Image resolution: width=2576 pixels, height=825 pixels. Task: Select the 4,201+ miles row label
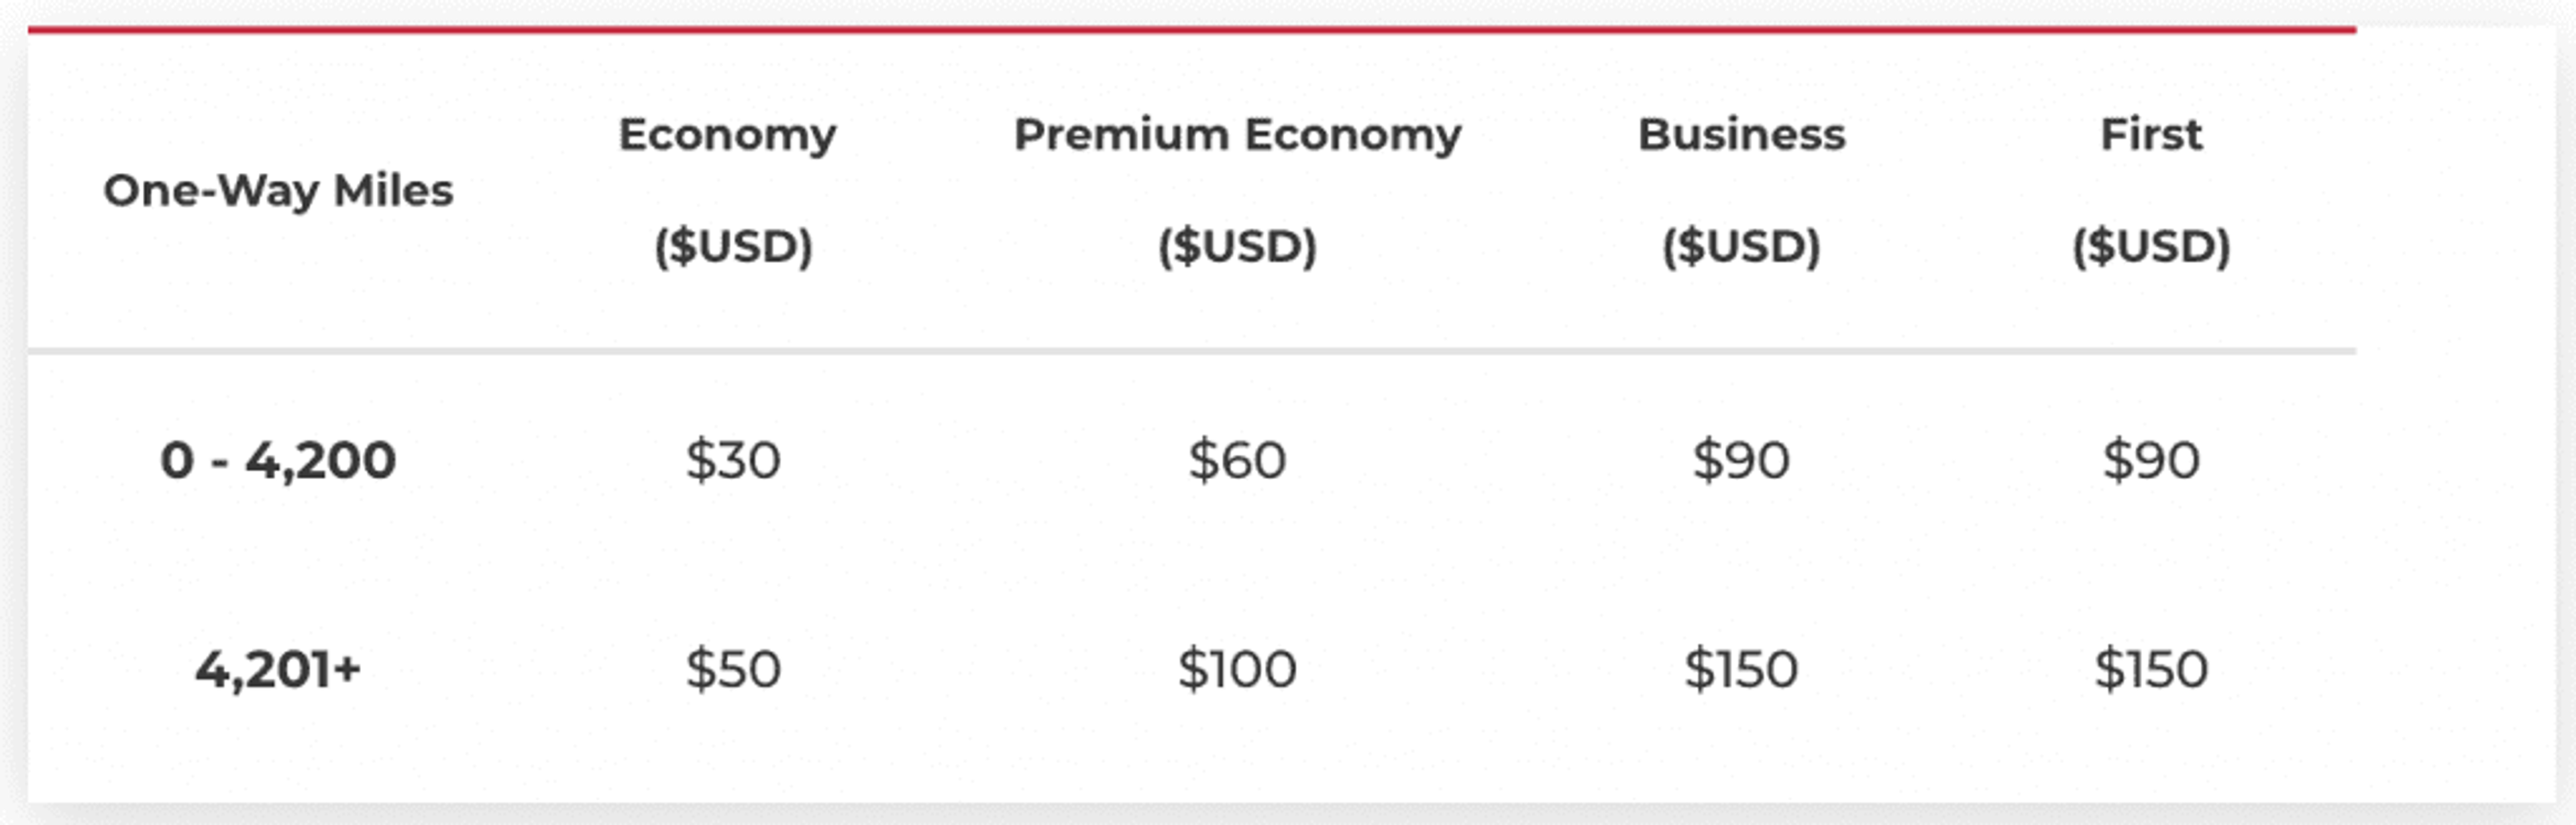pos(278,669)
